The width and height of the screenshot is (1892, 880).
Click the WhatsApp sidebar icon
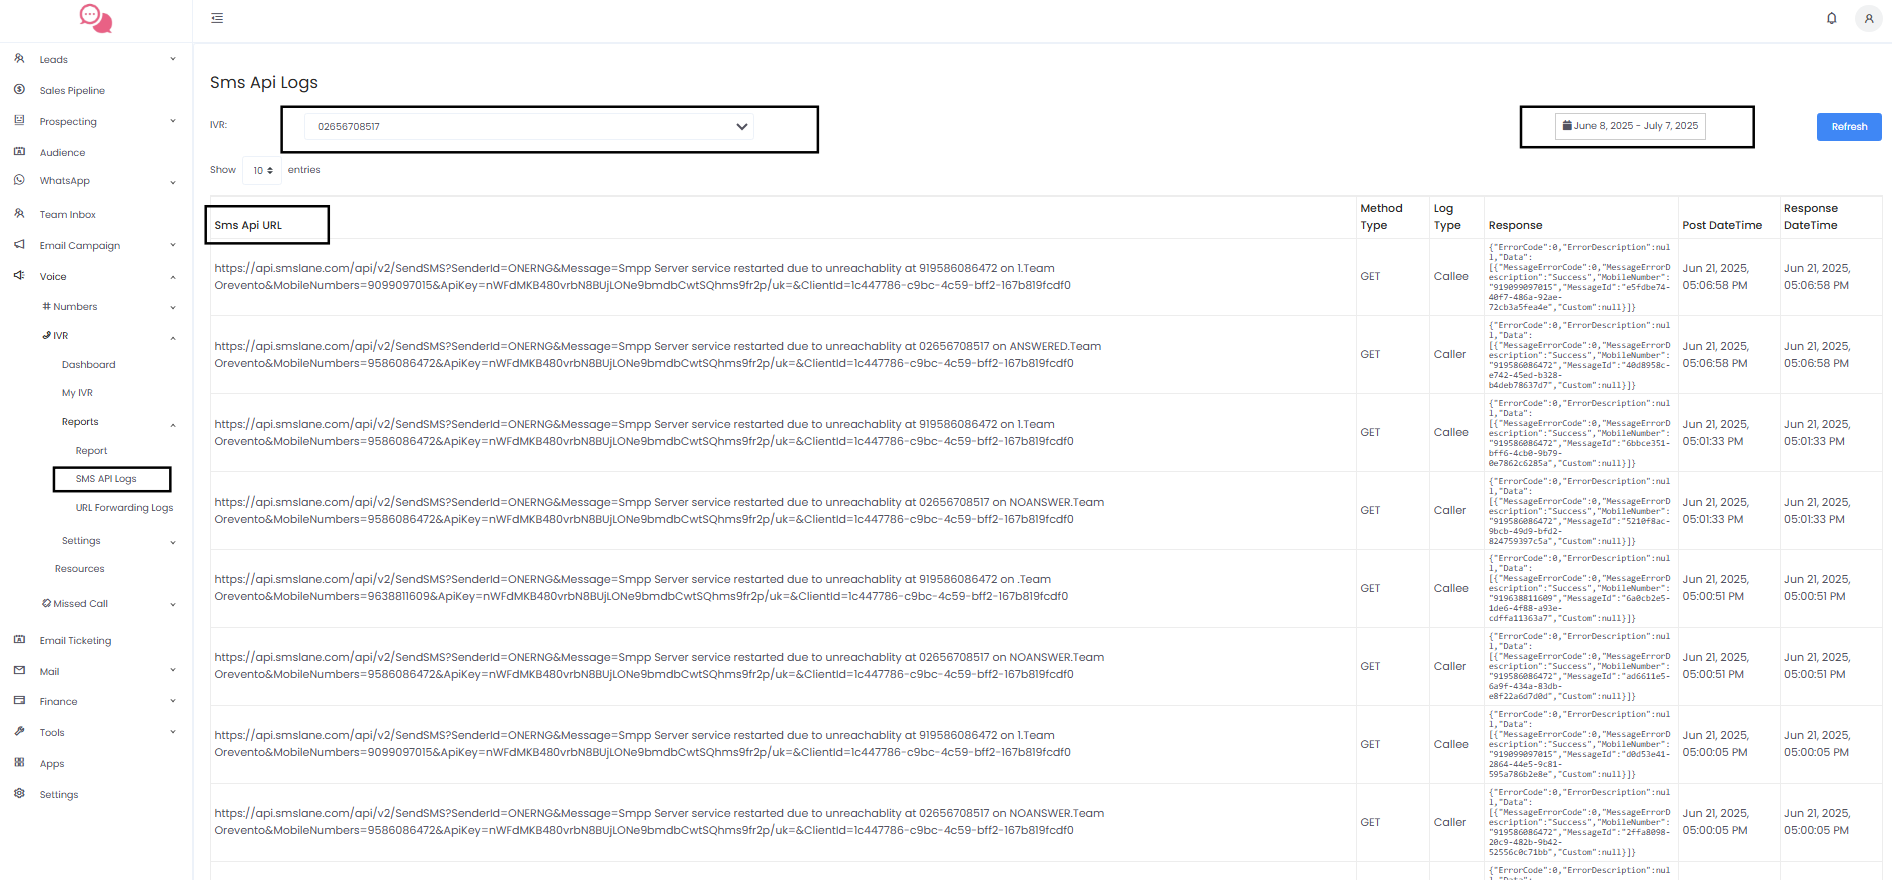[19, 180]
